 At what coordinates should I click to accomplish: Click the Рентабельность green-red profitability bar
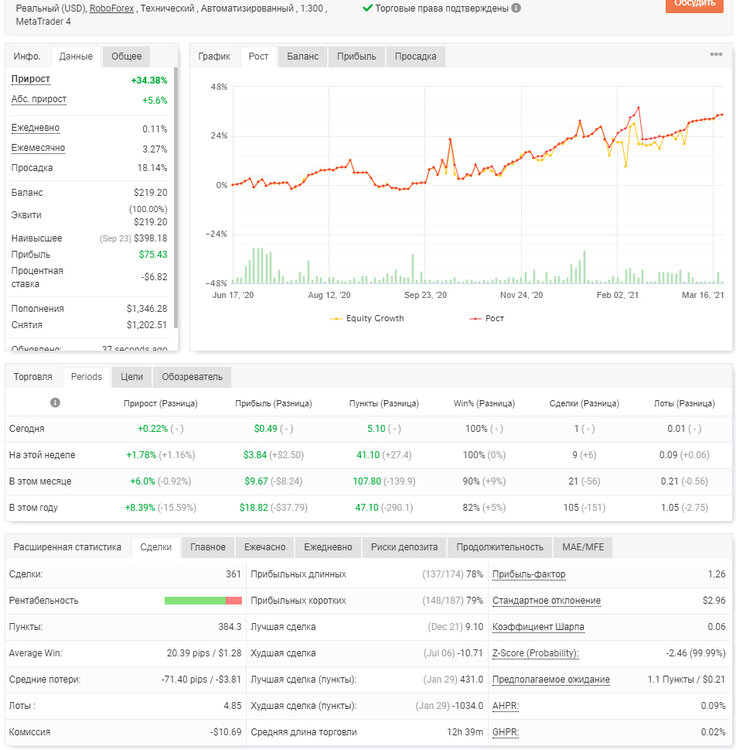click(203, 601)
